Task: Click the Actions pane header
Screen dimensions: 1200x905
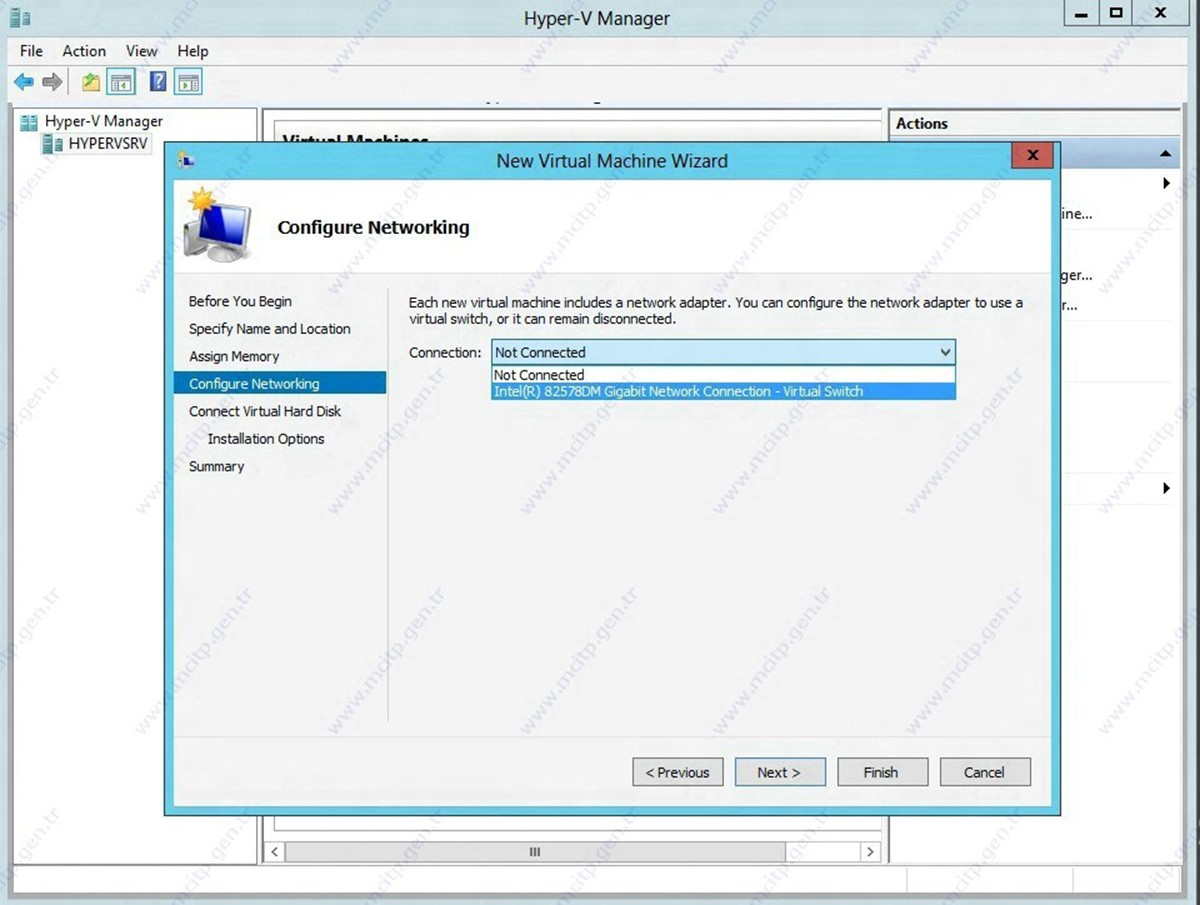Action: click(1034, 124)
